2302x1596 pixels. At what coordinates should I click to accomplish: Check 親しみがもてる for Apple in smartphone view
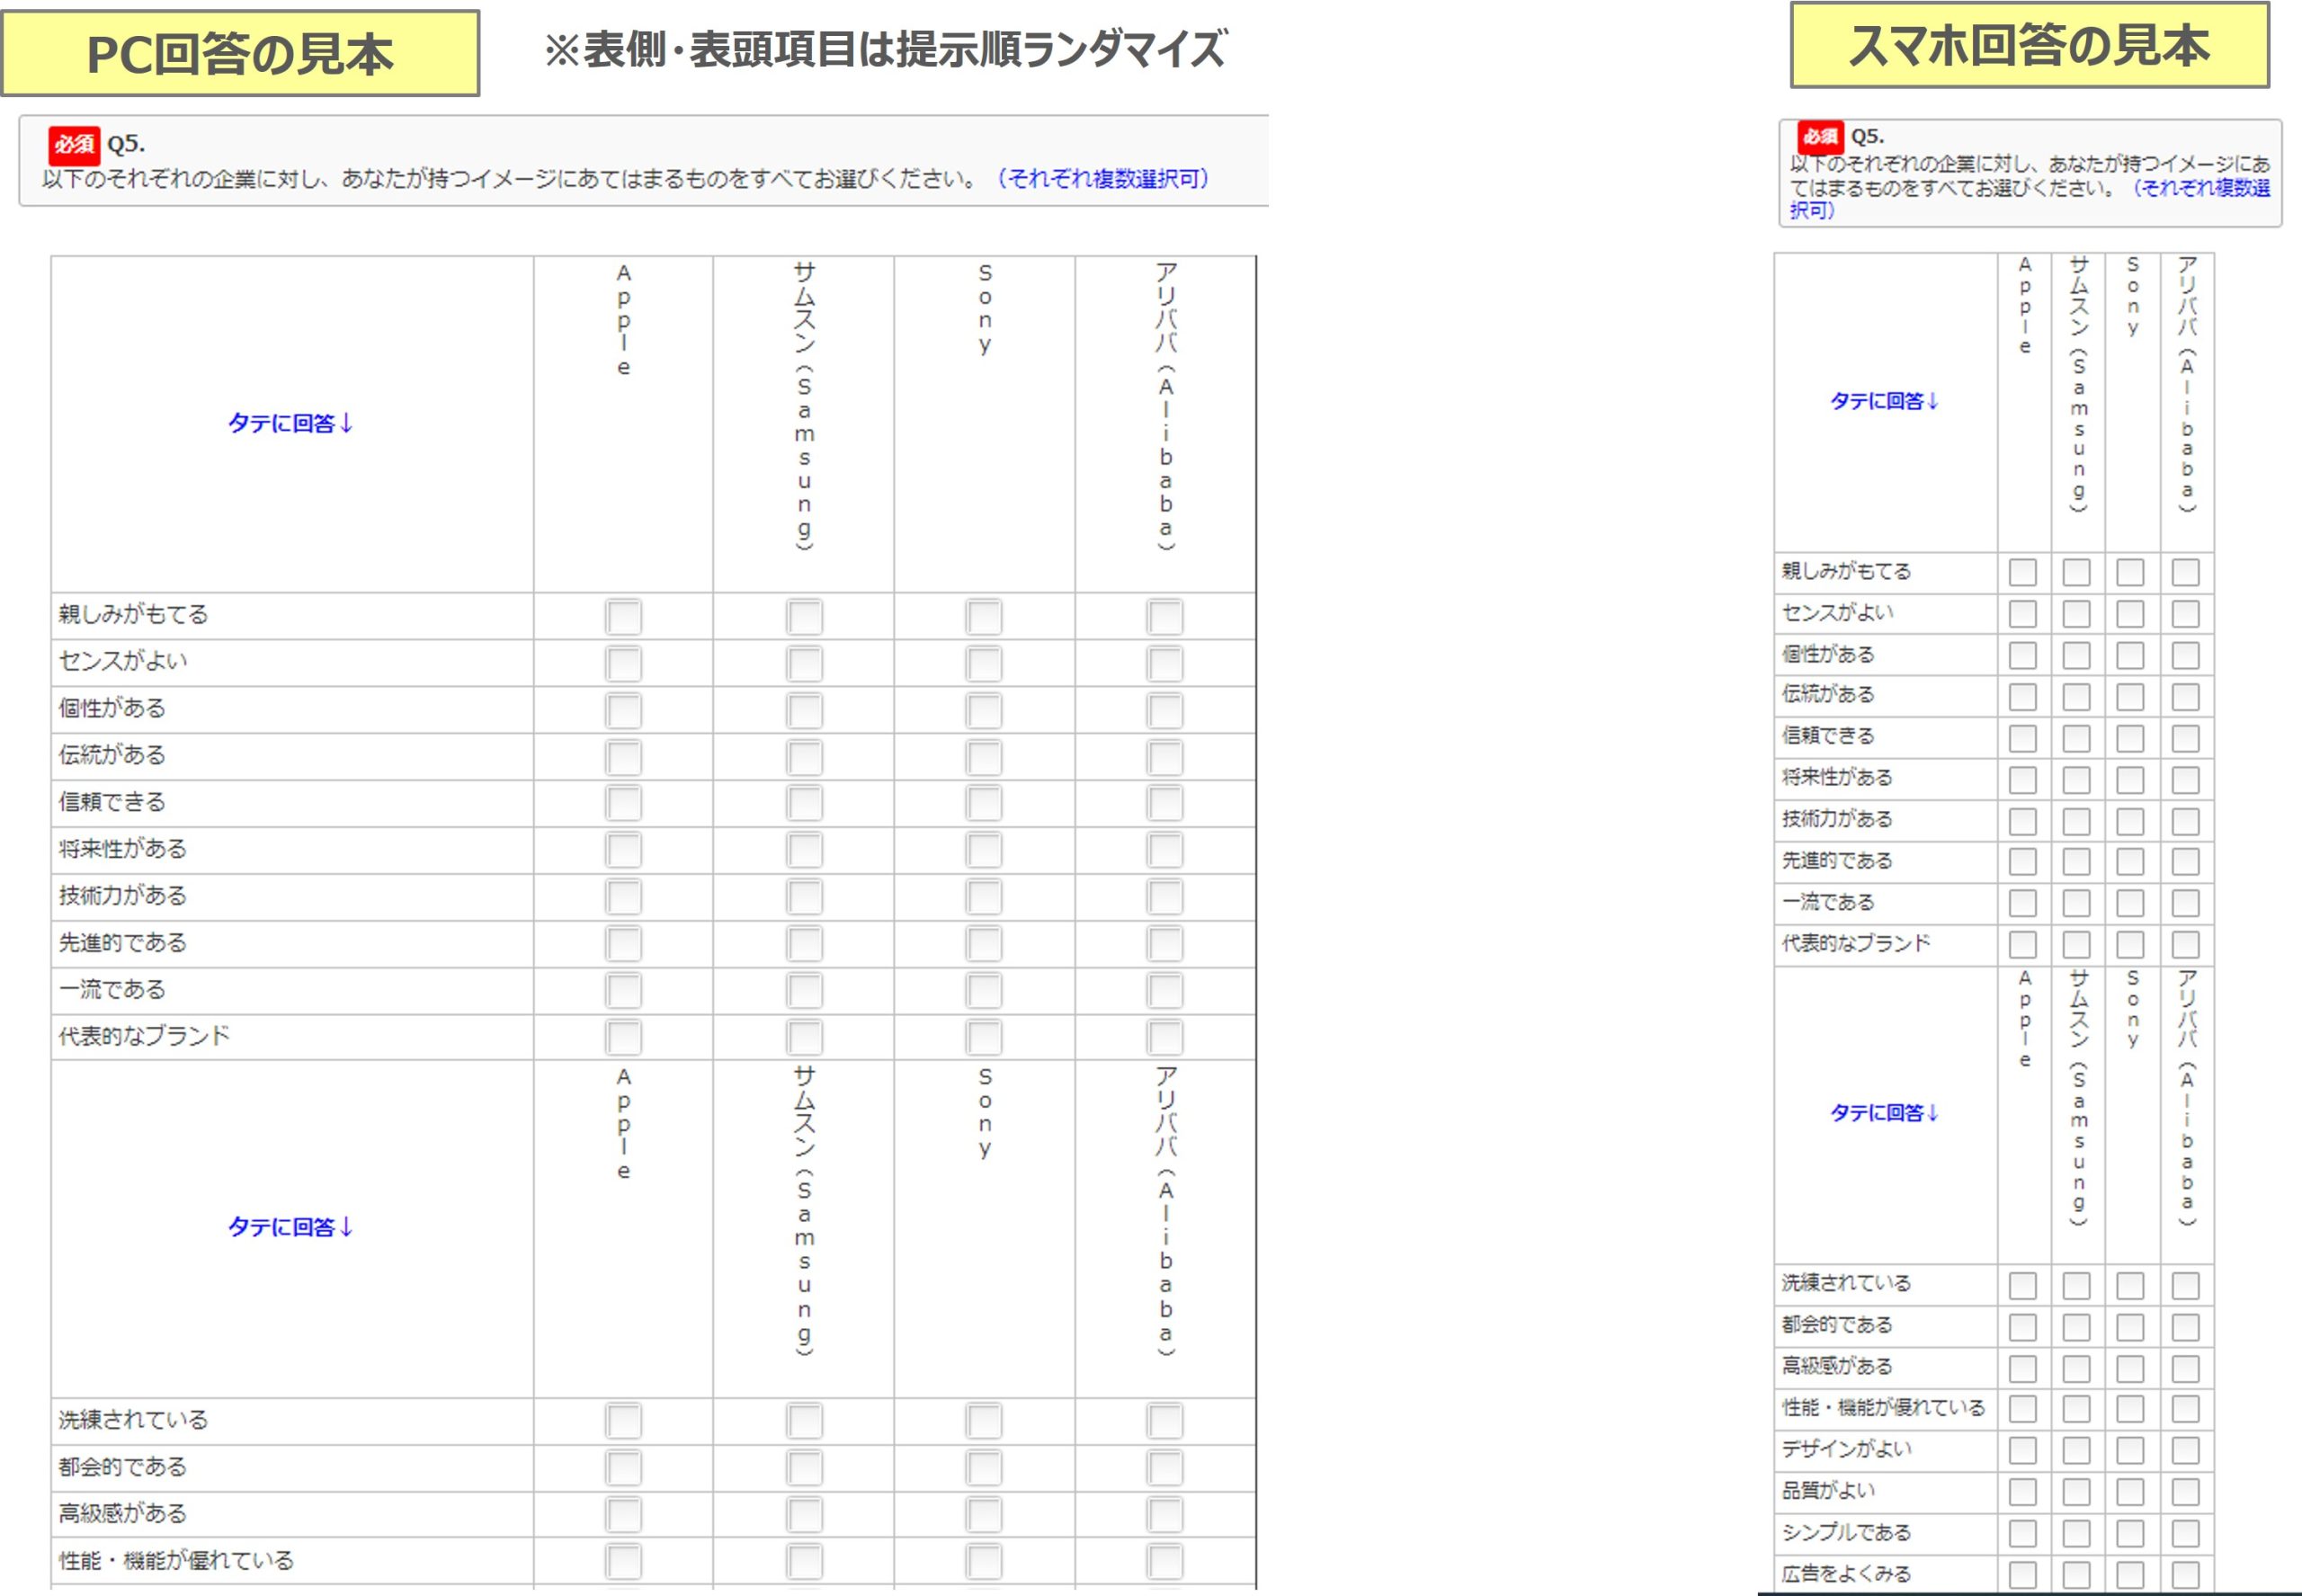[x=2022, y=573]
